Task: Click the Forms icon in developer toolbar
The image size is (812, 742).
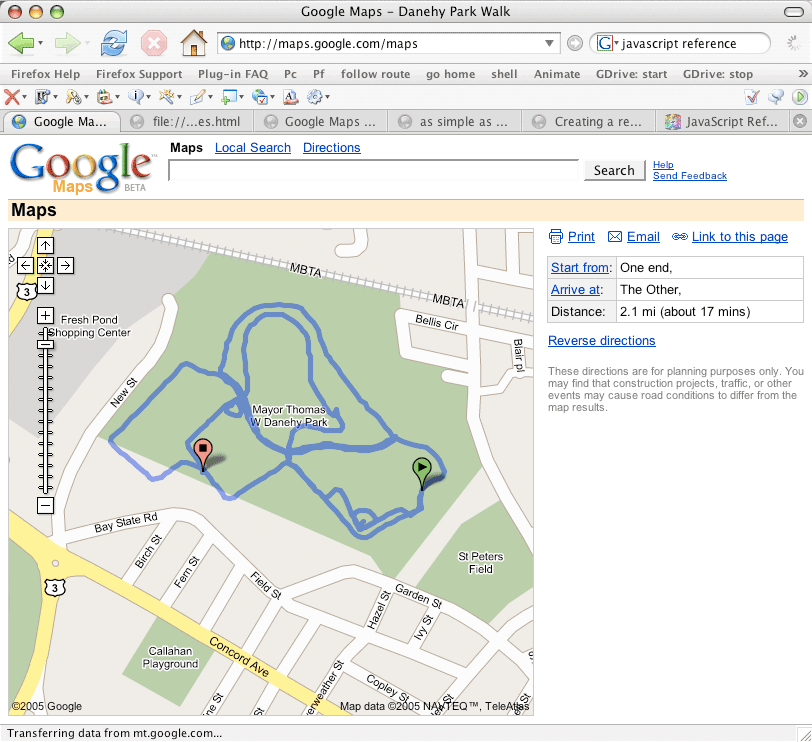Action: [x=74, y=97]
